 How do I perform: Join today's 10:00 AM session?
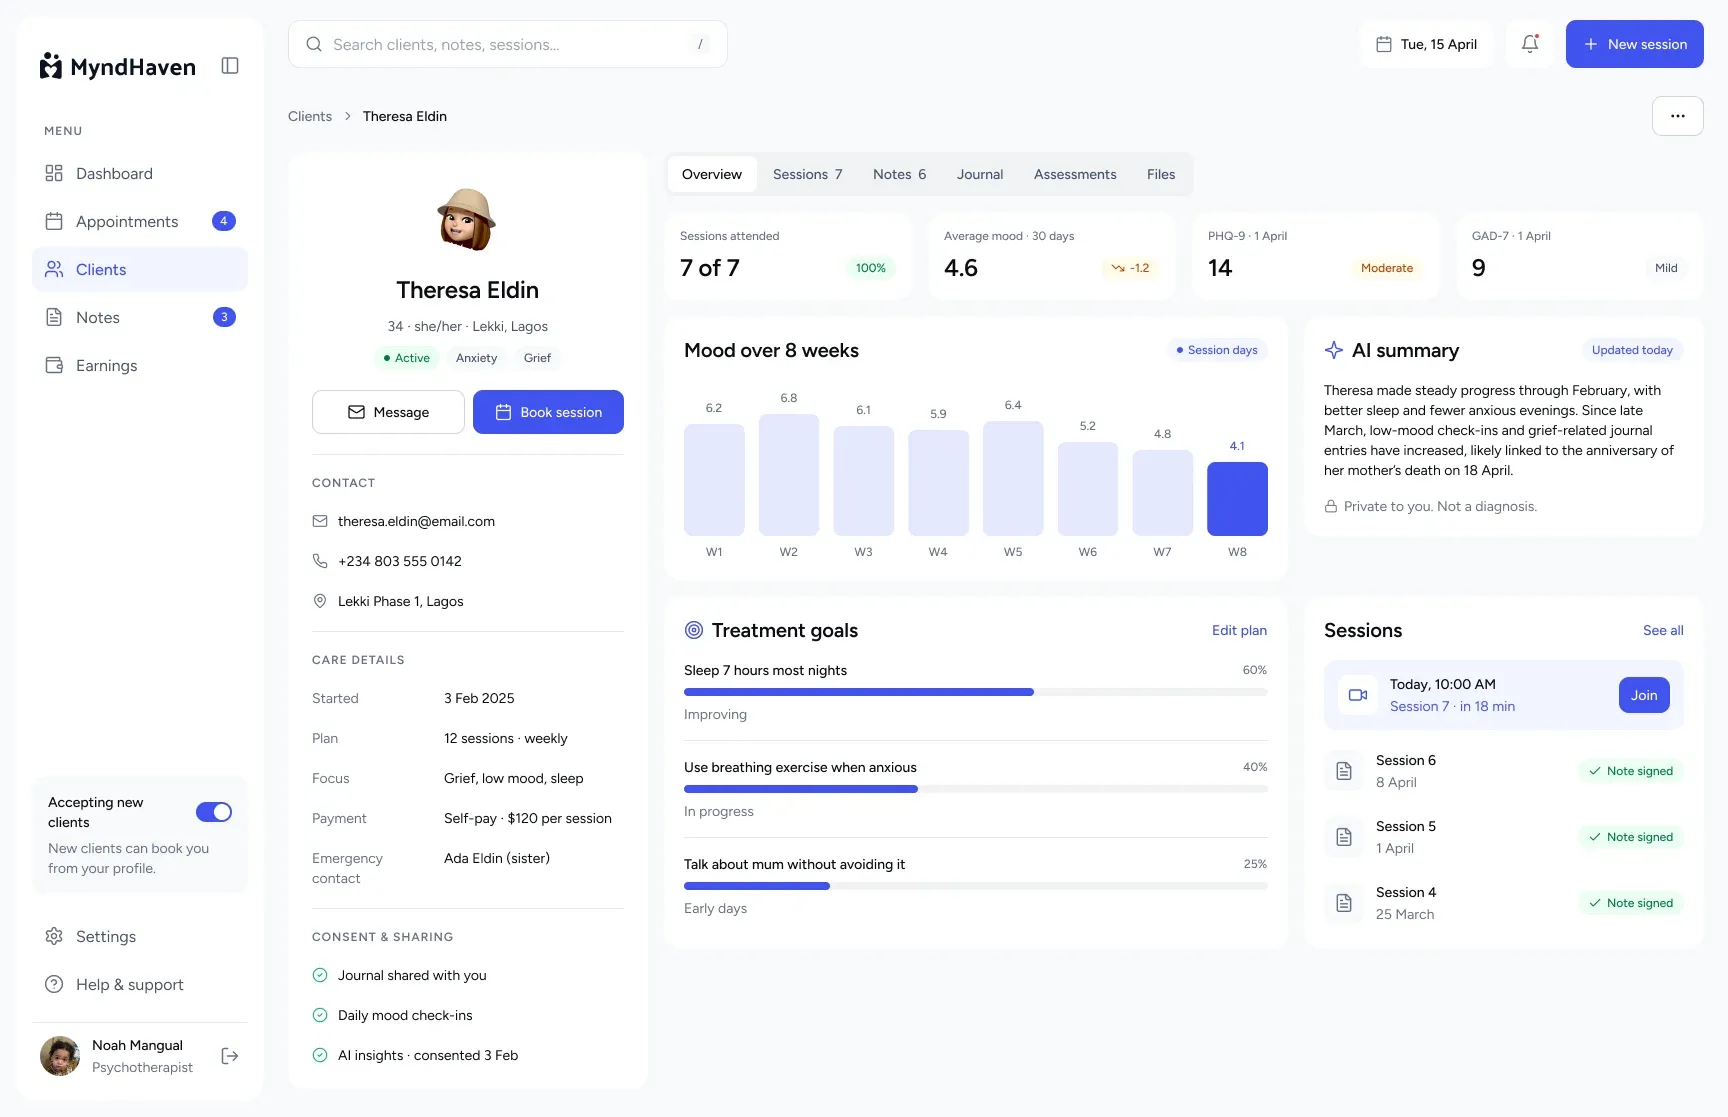tap(1644, 695)
